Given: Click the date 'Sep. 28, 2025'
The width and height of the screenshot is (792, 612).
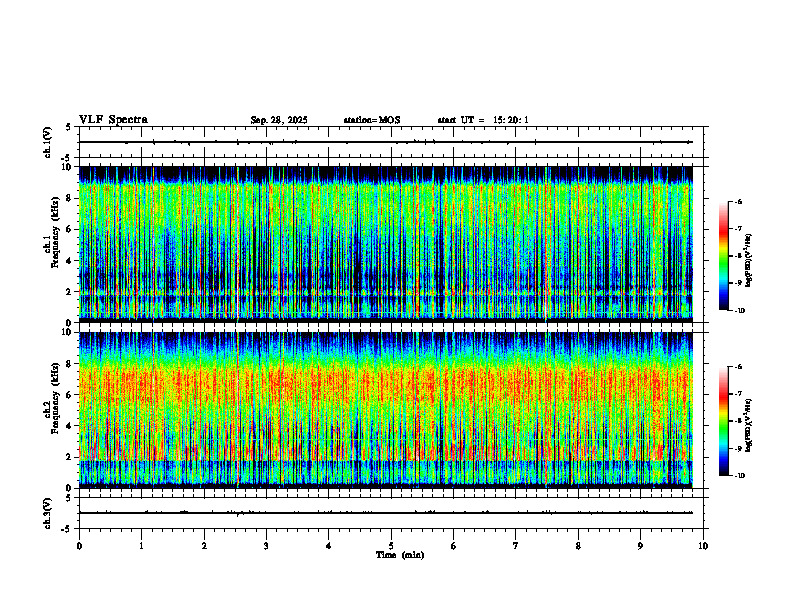Looking at the screenshot, I should pyautogui.click(x=279, y=120).
